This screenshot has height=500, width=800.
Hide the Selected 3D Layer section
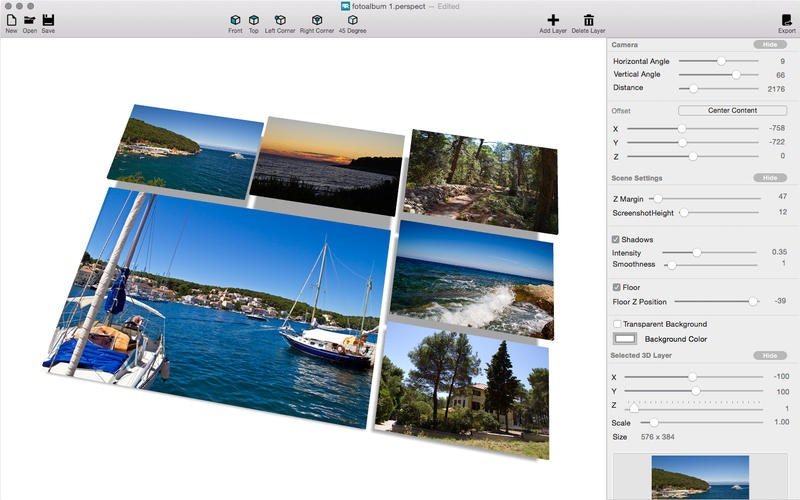[x=769, y=355]
